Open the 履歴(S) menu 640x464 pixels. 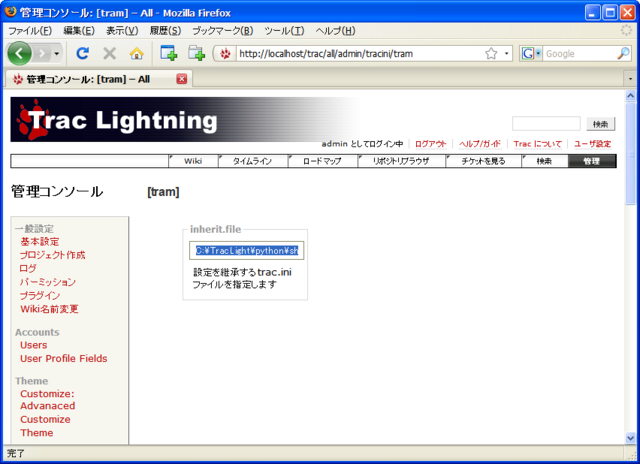(165, 31)
